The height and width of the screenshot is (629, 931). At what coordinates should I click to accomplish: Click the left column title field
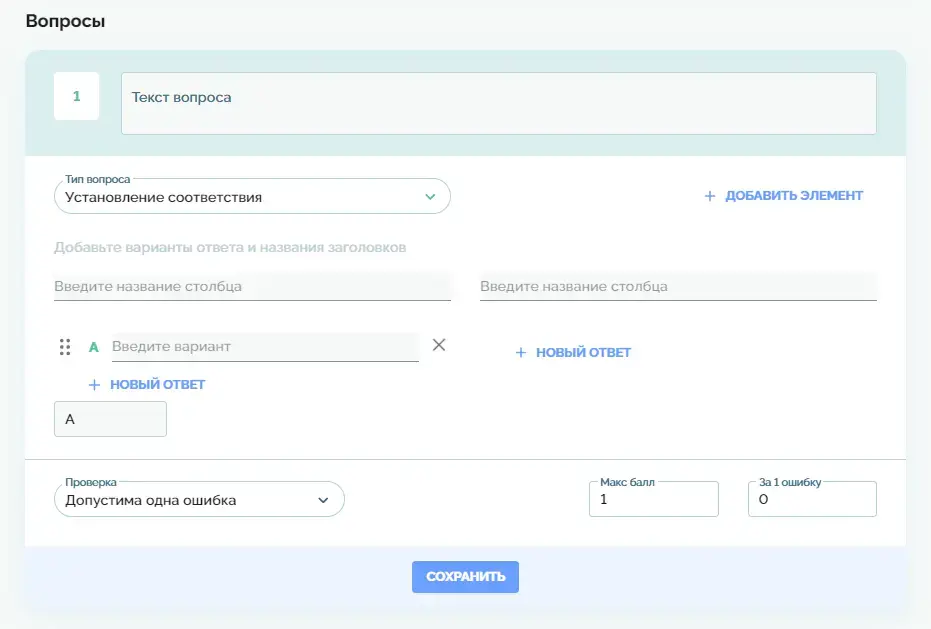252,286
